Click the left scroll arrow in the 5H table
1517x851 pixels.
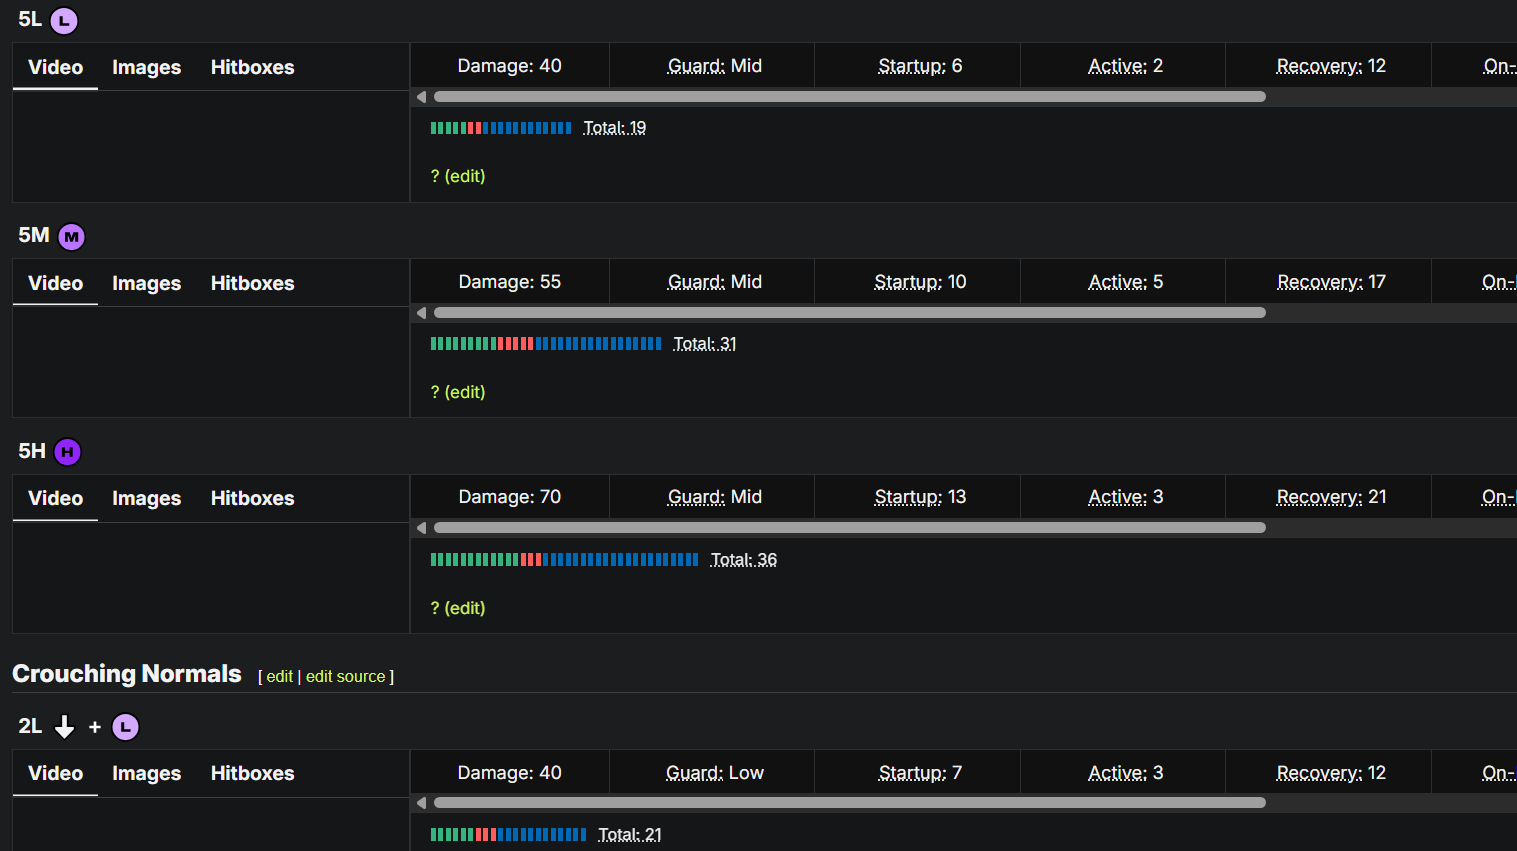tap(422, 528)
